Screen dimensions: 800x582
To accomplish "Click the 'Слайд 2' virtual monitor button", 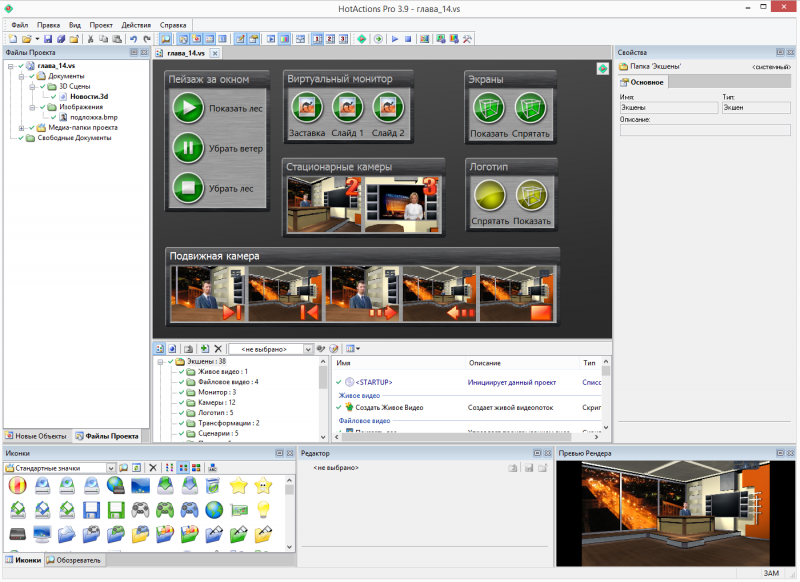I will point(388,108).
